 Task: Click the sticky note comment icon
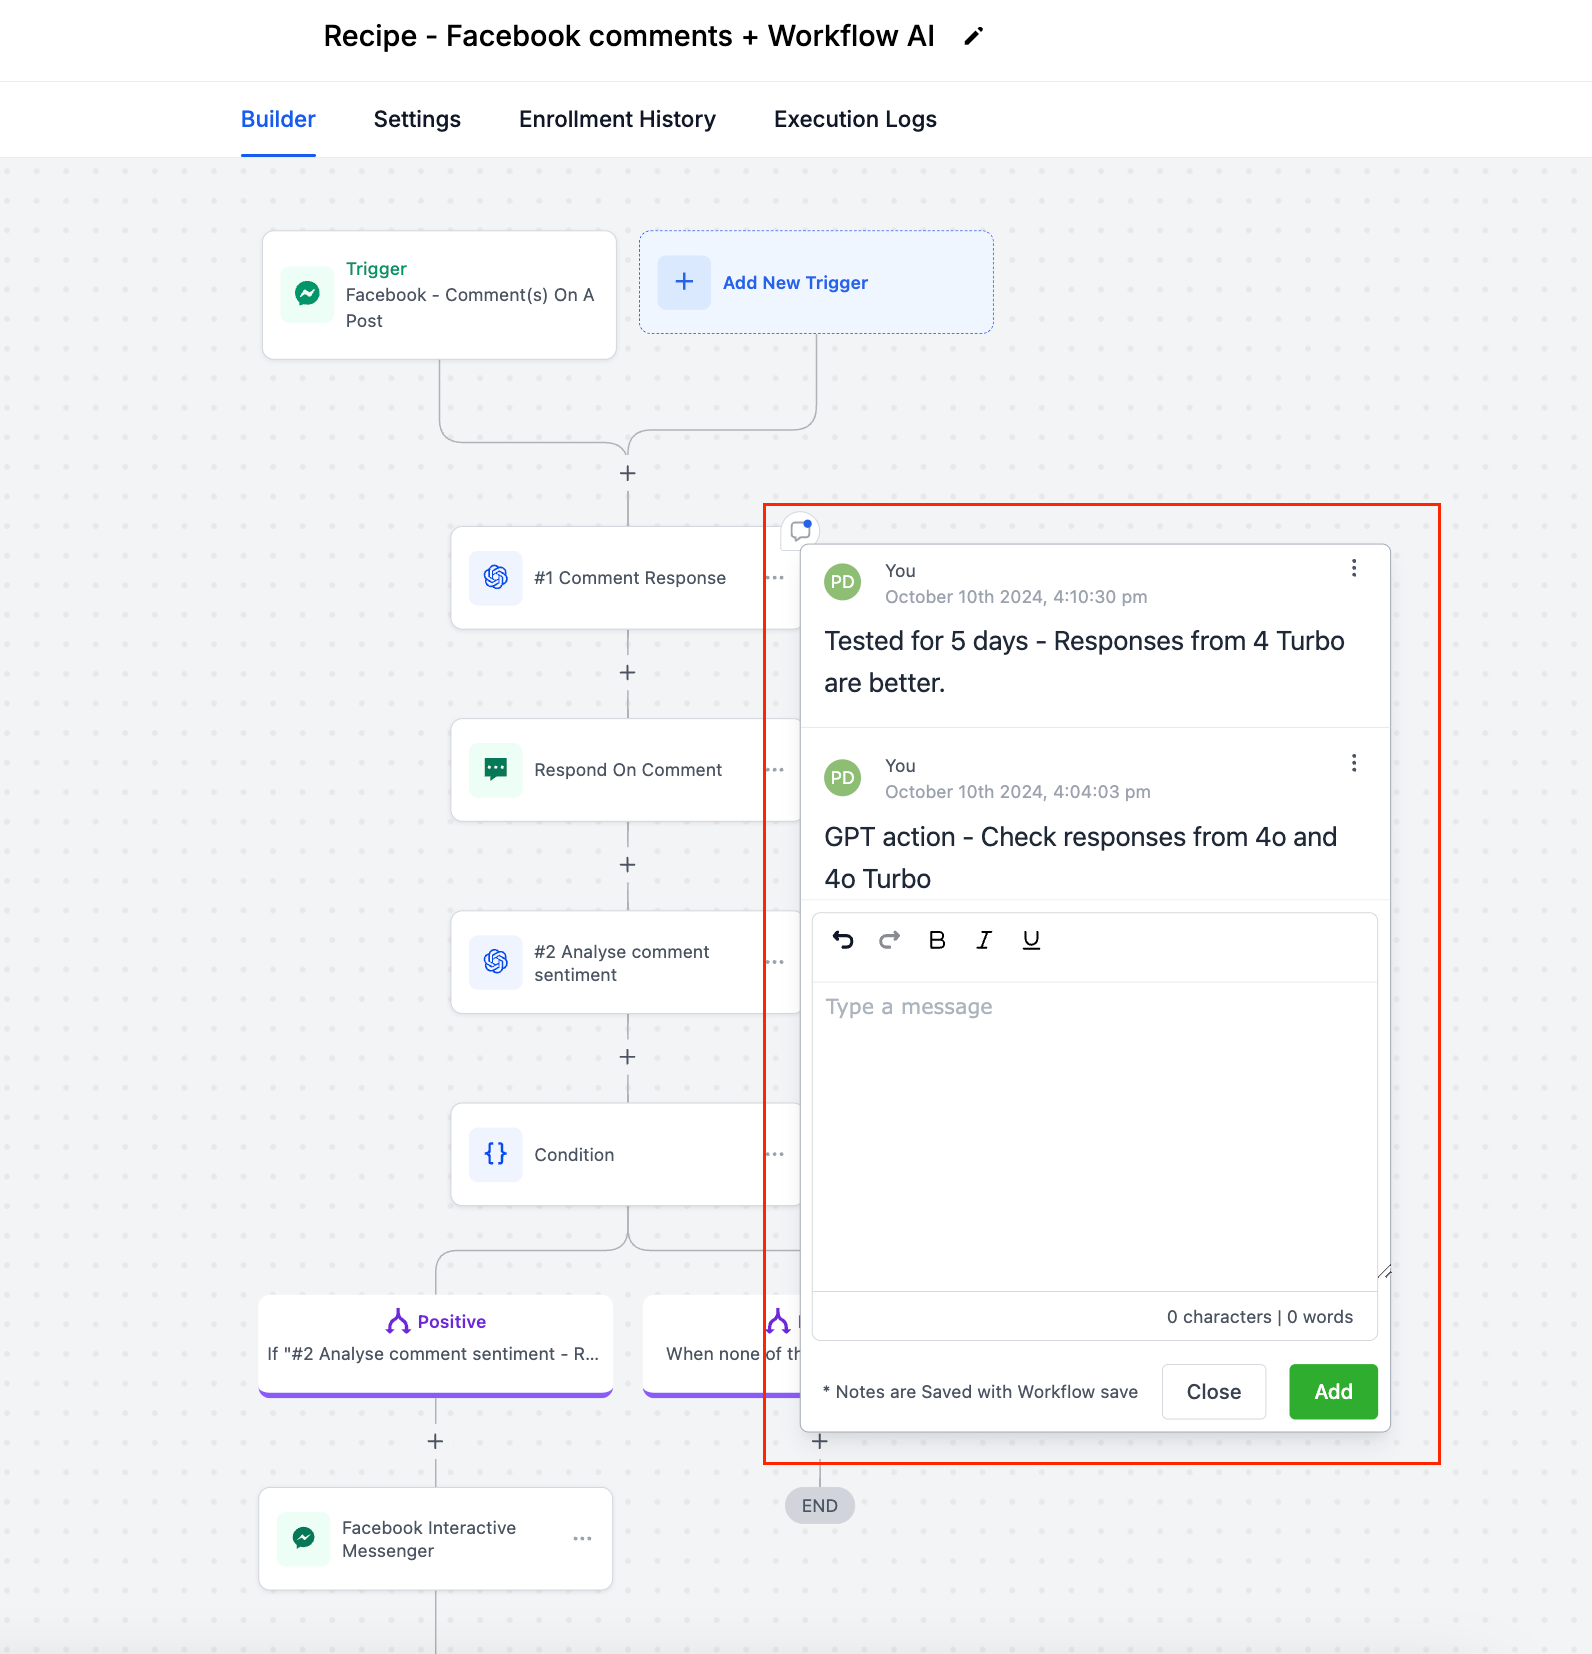pos(800,530)
